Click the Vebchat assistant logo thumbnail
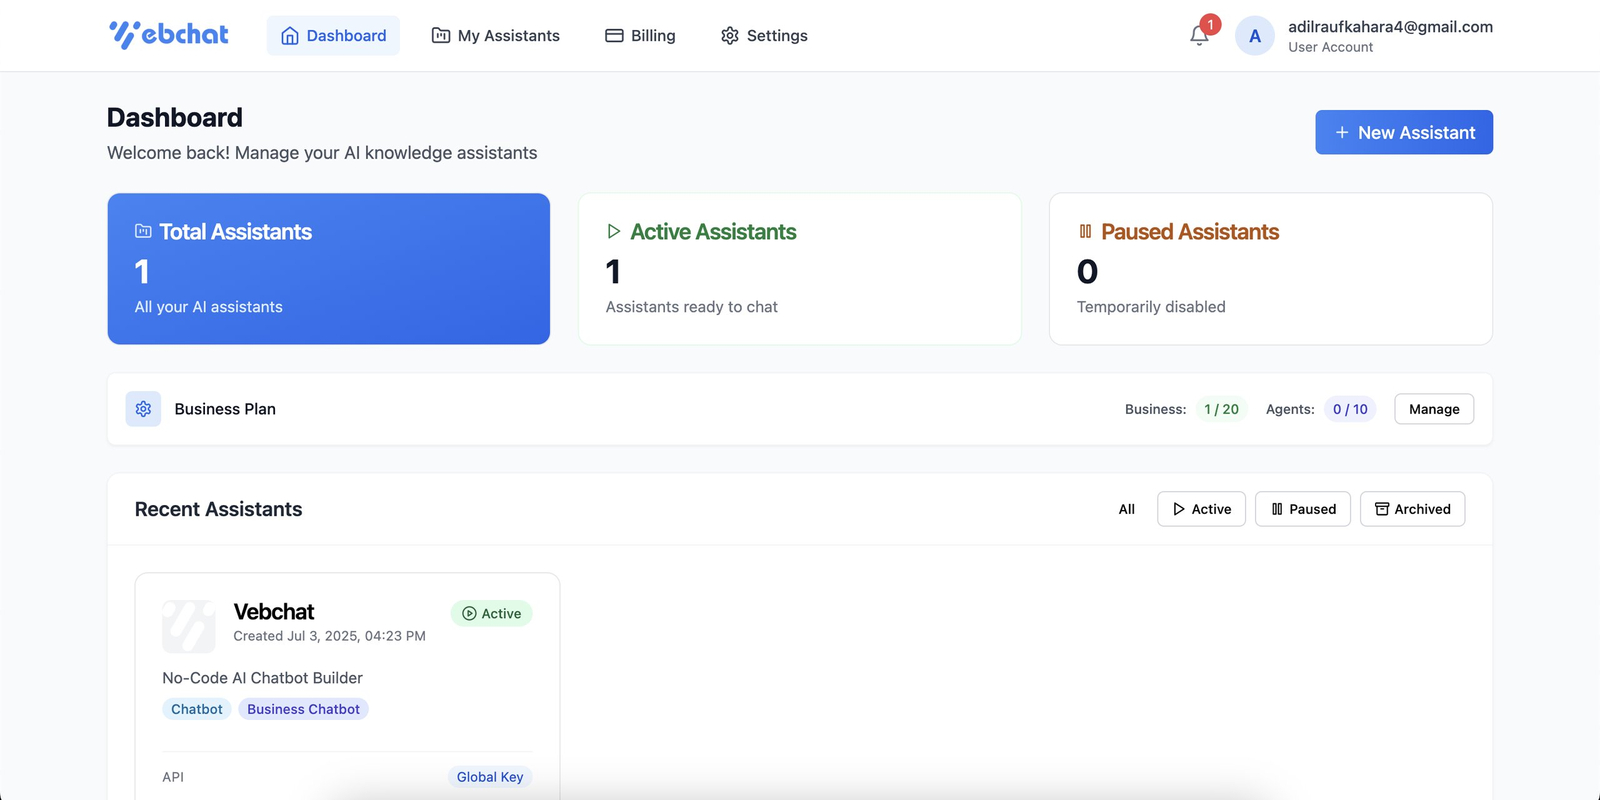 tap(188, 626)
